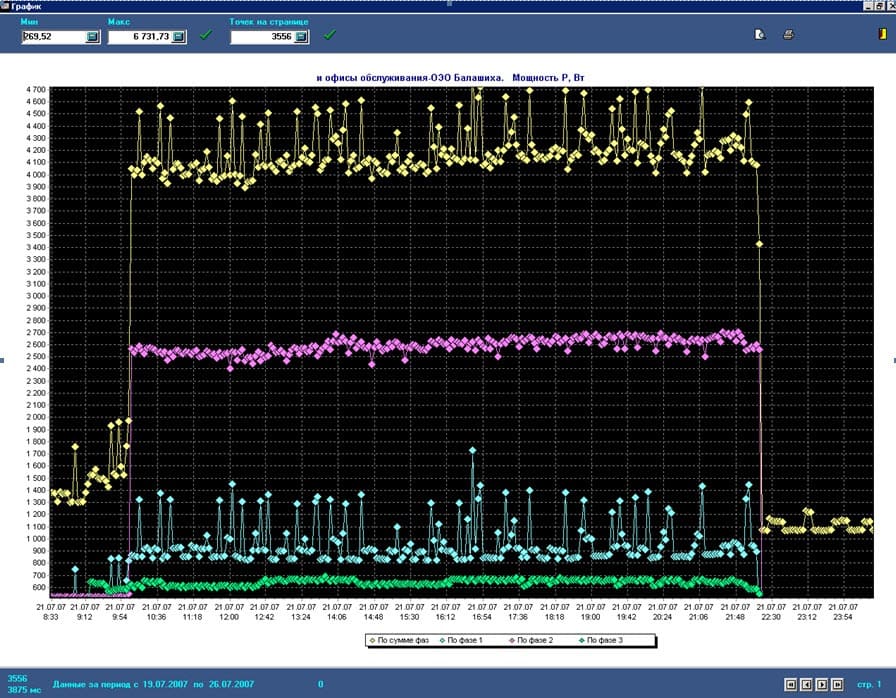Click the '2 600' Y-axis label
The height and width of the screenshot is (698, 896).
[x=36, y=344]
